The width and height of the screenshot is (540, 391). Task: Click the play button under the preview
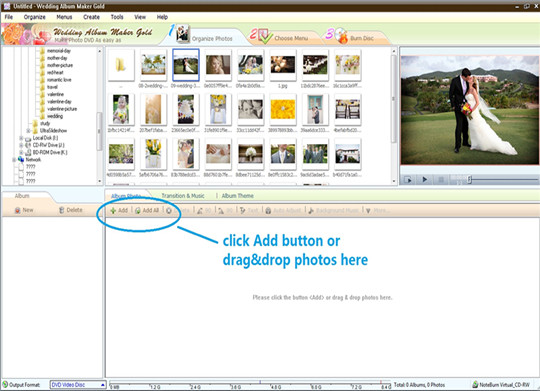425,179
